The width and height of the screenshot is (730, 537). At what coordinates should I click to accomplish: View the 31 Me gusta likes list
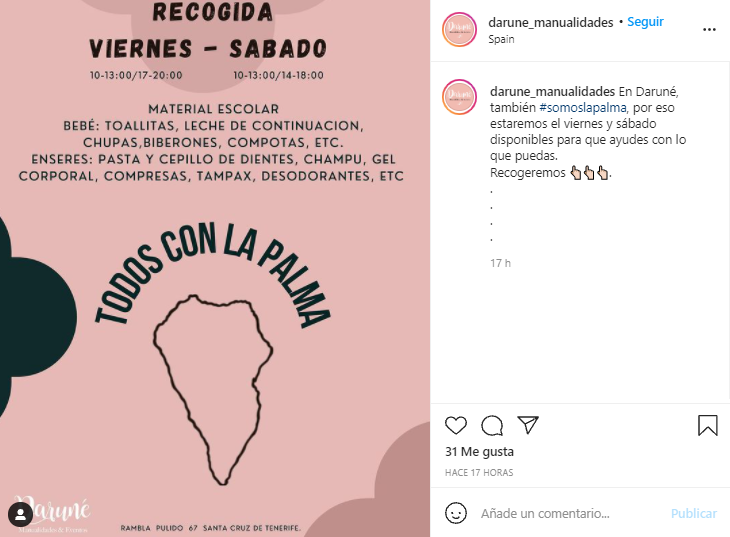click(x=479, y=451)
